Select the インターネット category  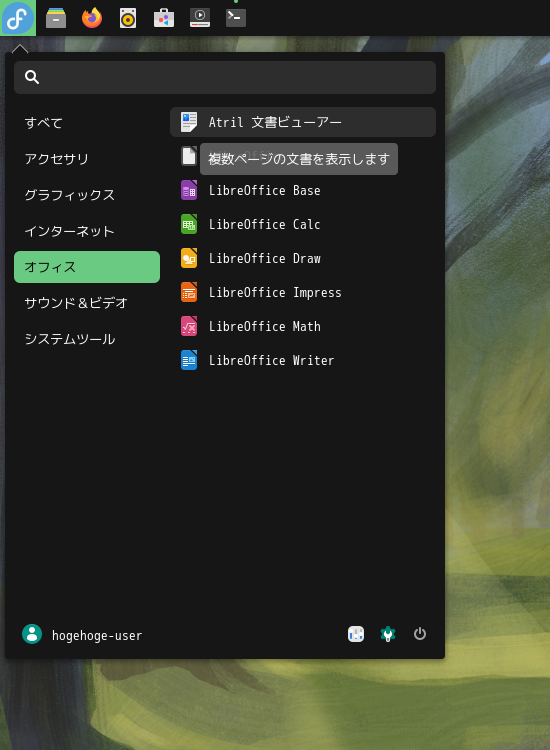point(87,231)
